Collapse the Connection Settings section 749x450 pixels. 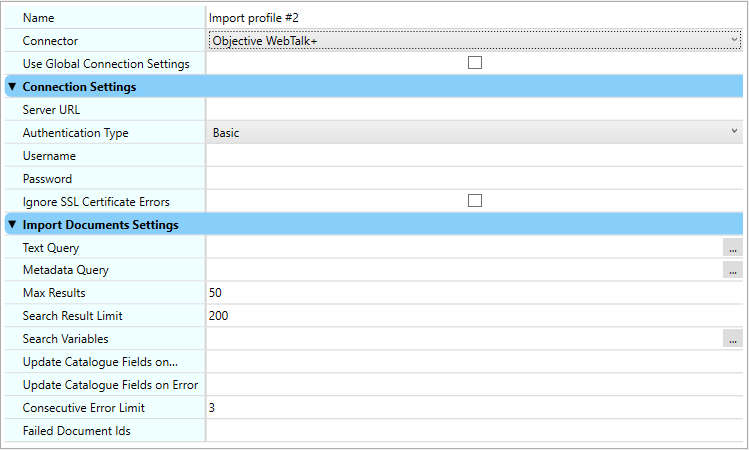(x=12, y=87)
